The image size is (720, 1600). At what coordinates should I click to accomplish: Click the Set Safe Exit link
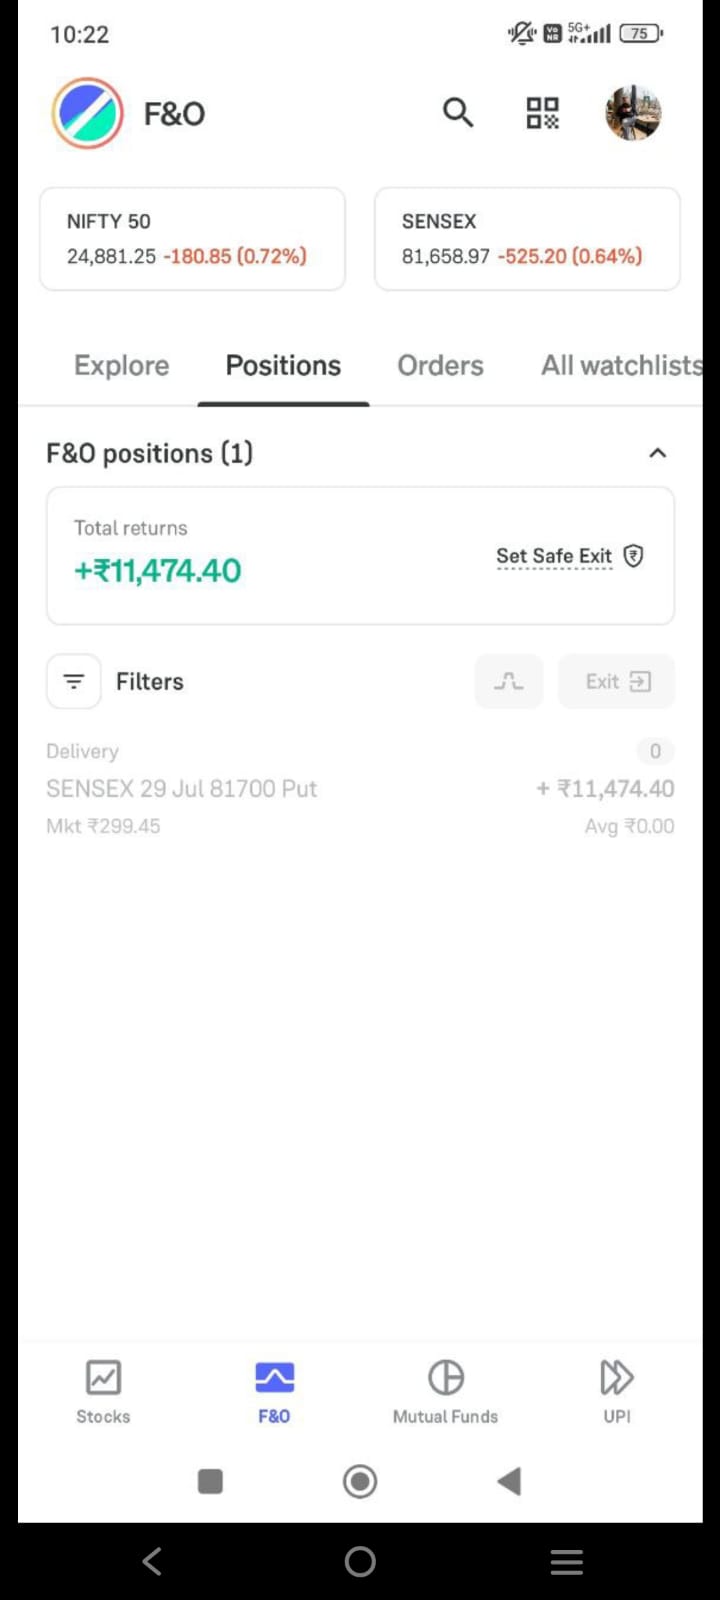[x=554, y=556]
